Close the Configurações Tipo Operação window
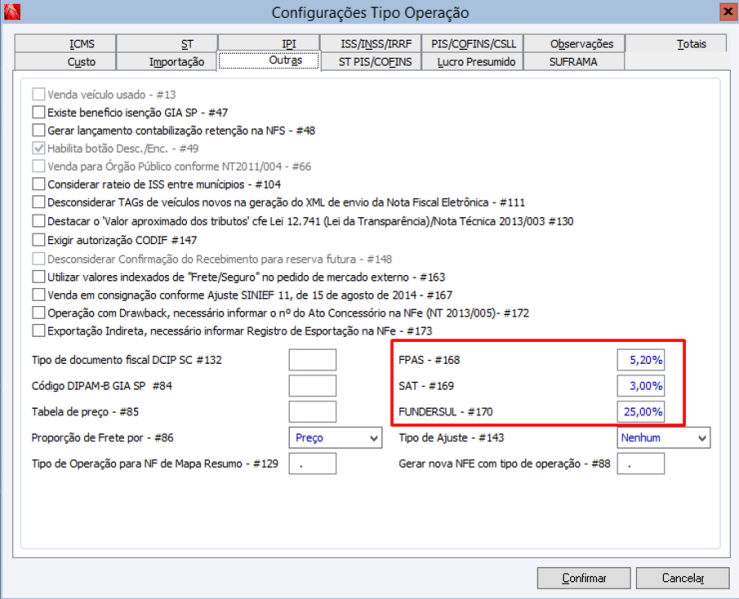The height and width of the screenshot is (599, 739). 727,11
